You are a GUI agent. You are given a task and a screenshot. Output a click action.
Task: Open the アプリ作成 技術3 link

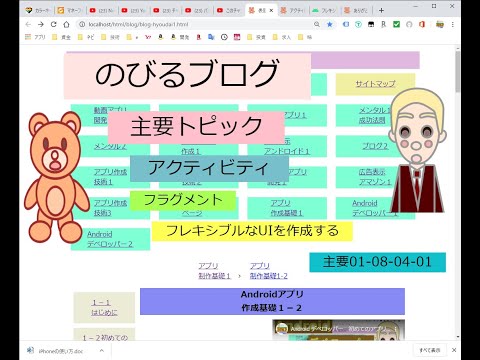click(110, 208)
